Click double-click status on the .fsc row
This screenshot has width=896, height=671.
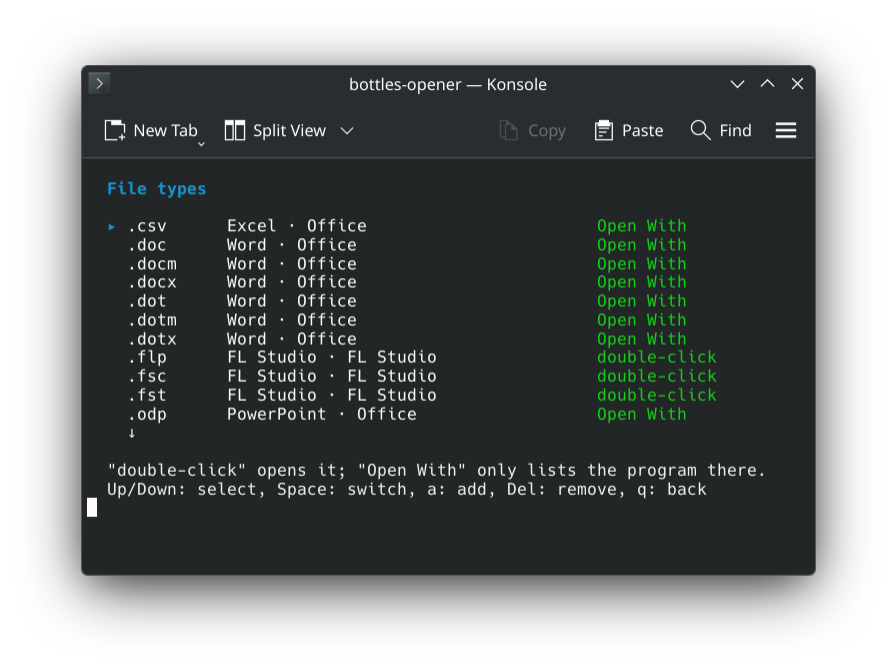coord(657,376)
